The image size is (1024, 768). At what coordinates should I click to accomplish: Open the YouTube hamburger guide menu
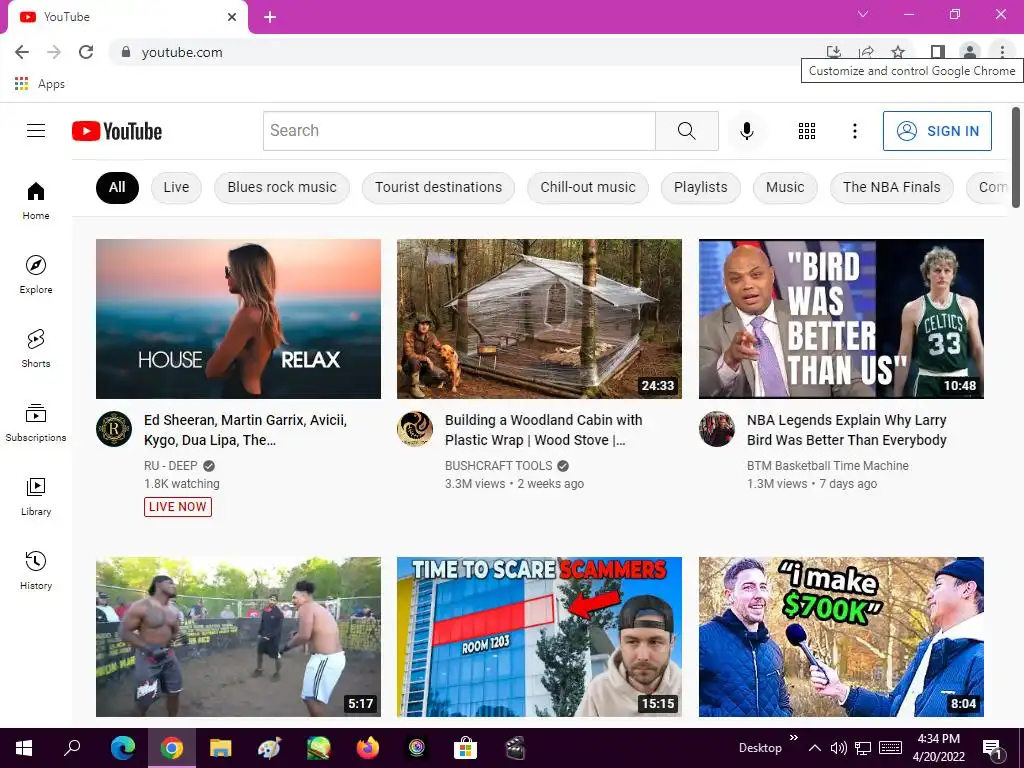pyautogui.click(x=36, y=131)
